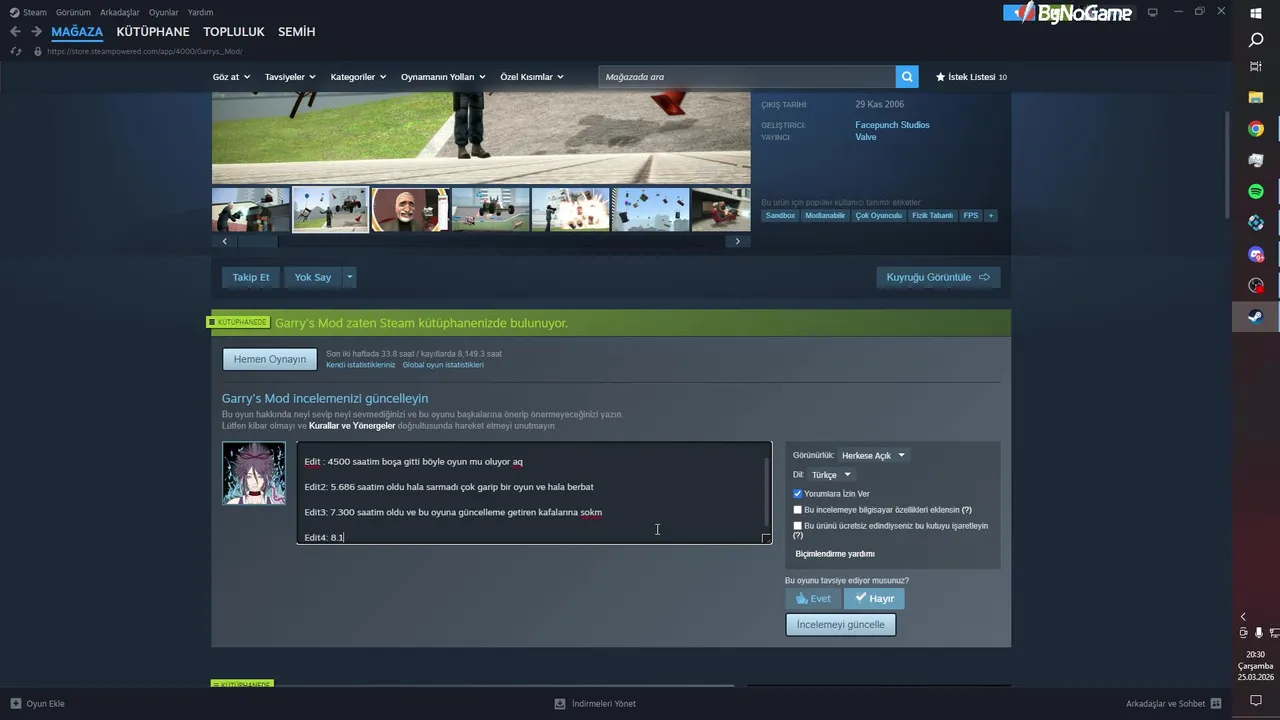Select Hayır for recommendation
This screenshot has height=720, width=1280.
click(x=874, y=598)
